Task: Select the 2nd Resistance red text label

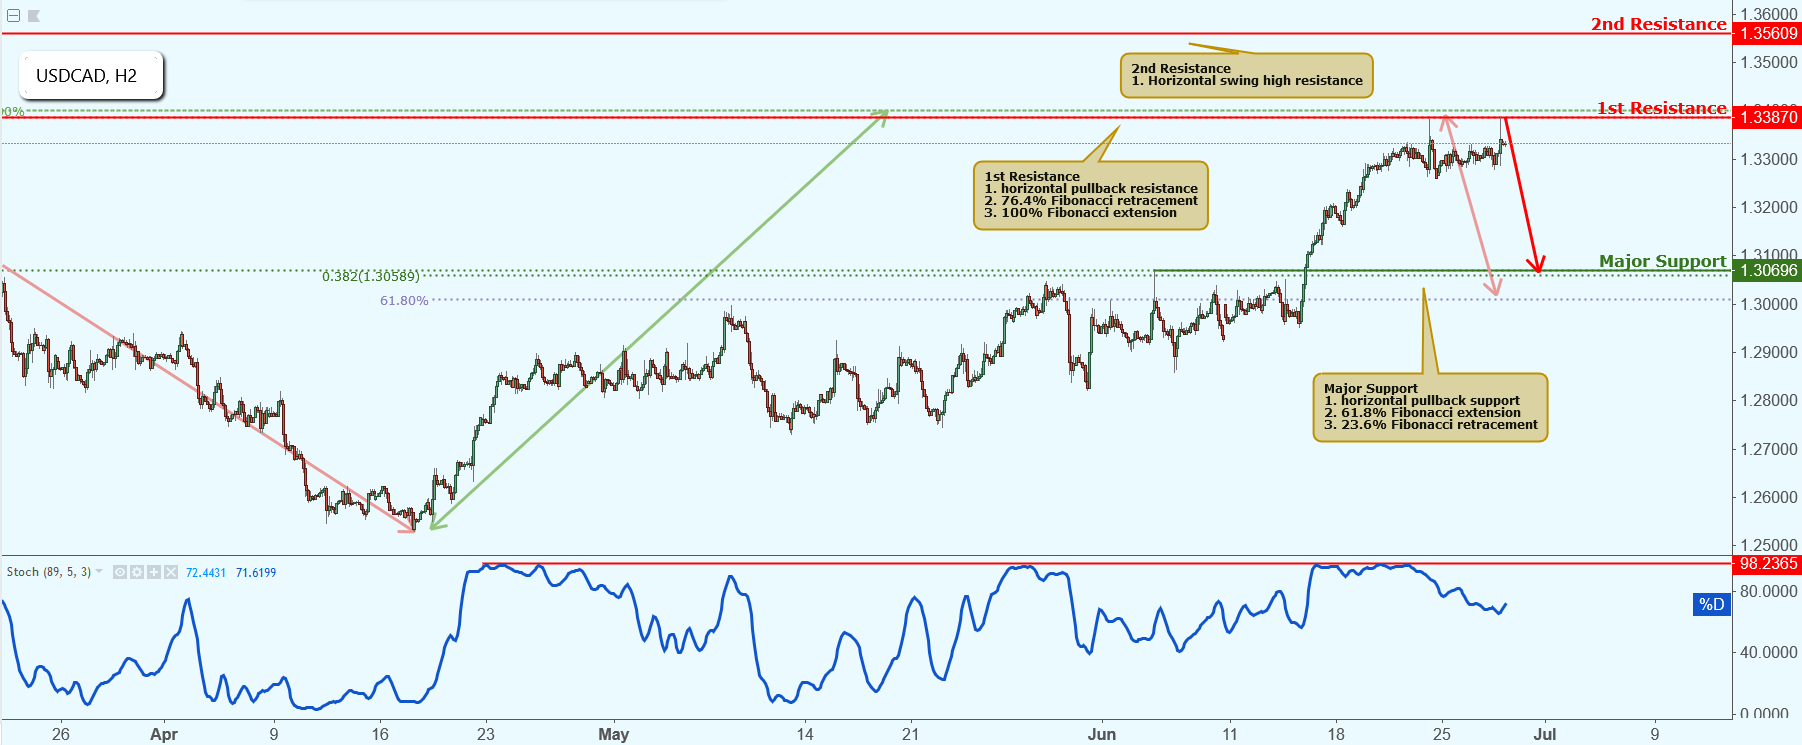Action: click(1658, 24)
